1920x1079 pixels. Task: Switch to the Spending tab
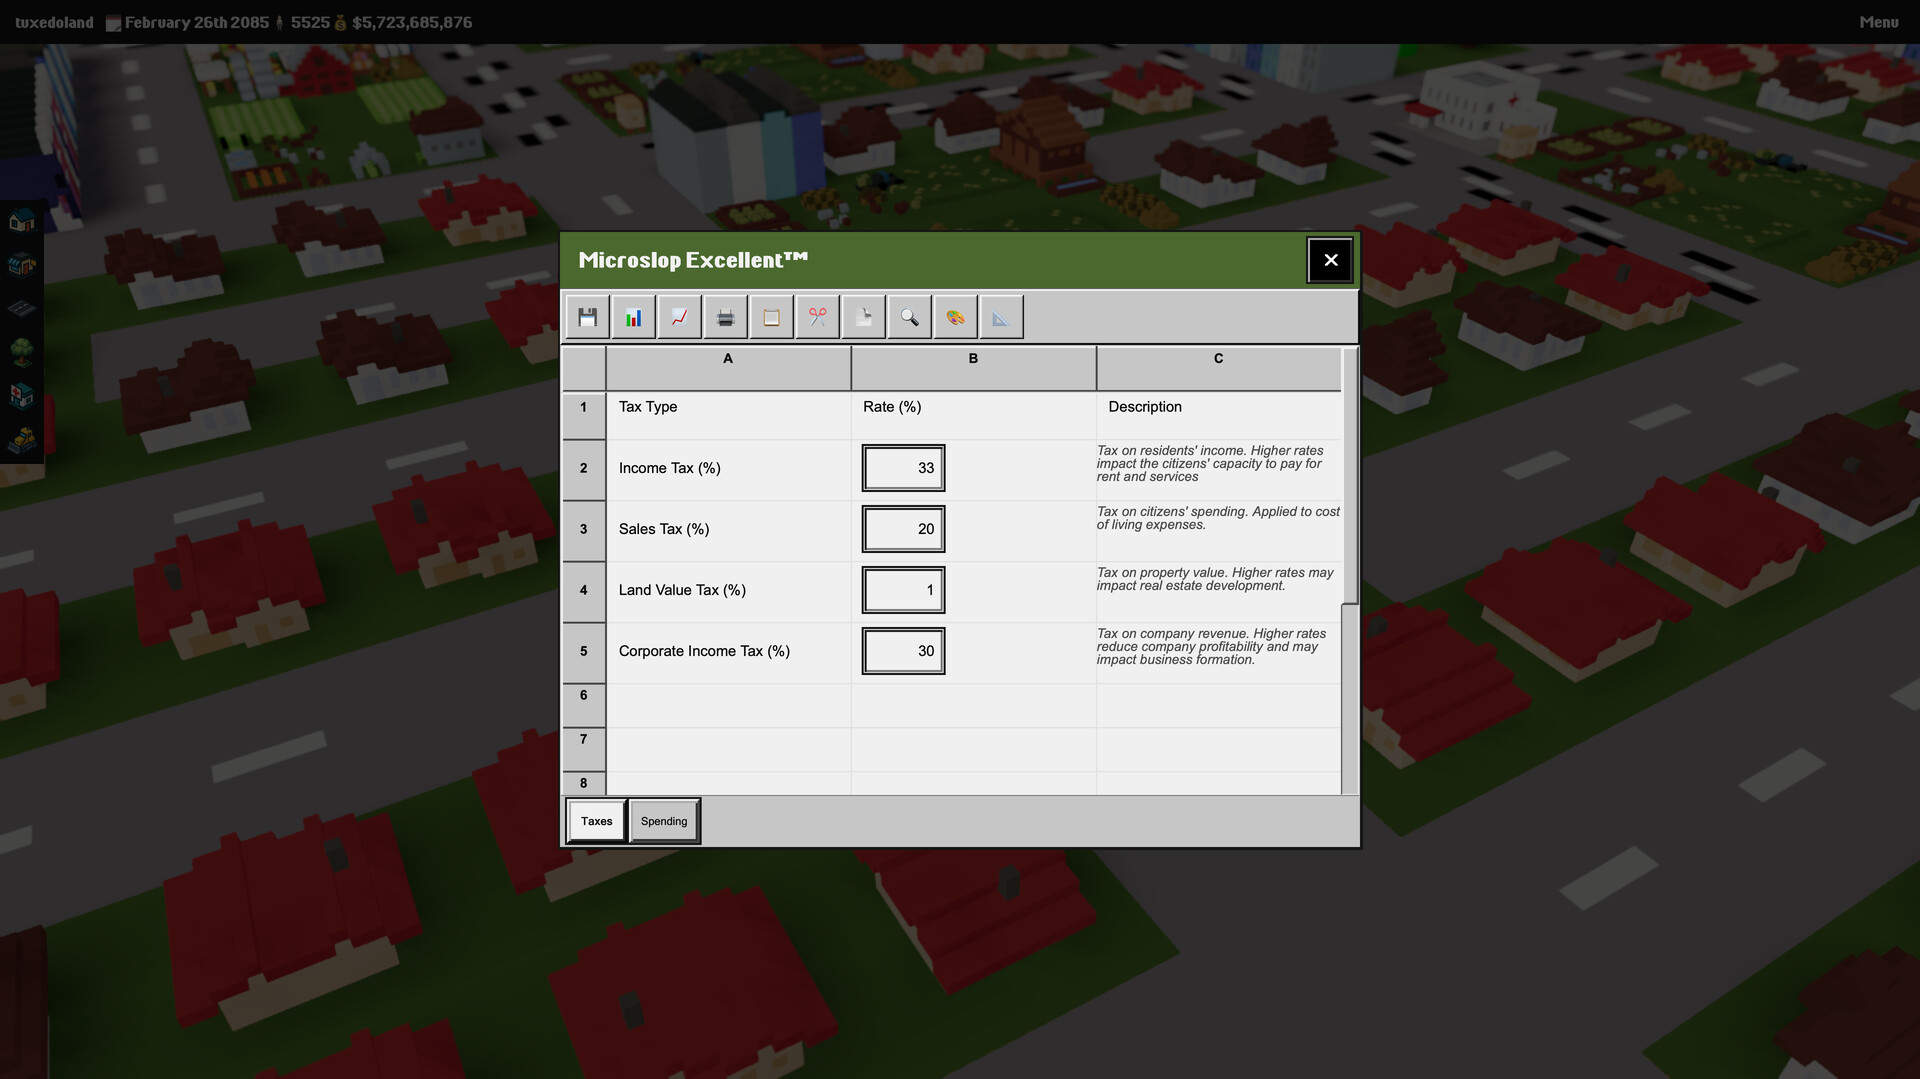664,820
